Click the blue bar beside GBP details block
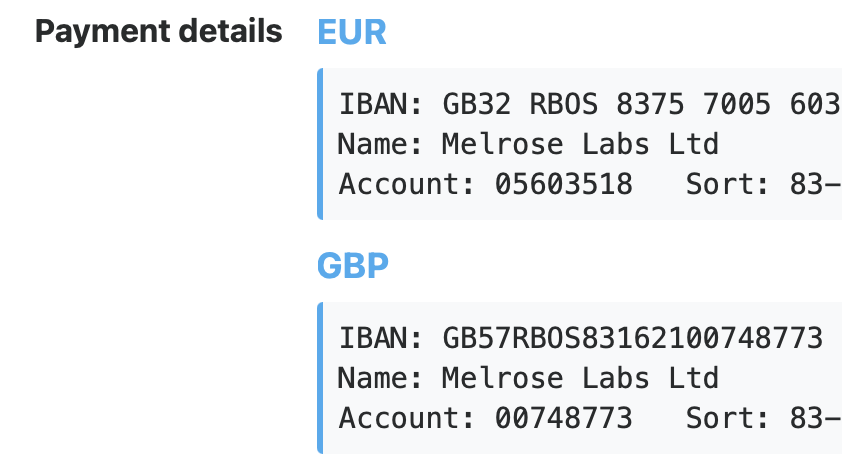Image resolution: width=842 pixels, height=470 pixels. [320, 378]
